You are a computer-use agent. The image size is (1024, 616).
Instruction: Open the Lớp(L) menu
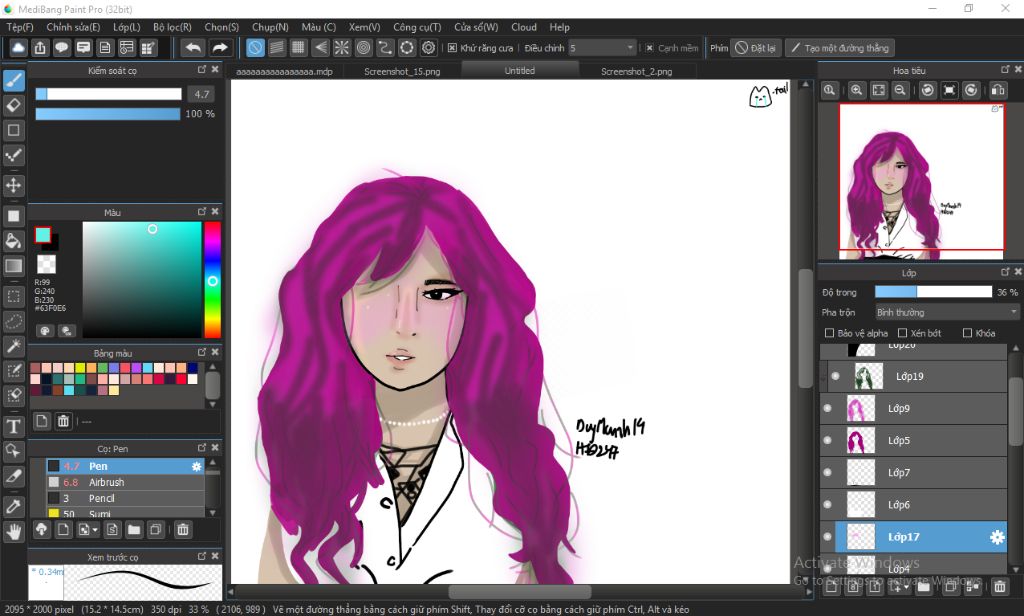point(127,27)
